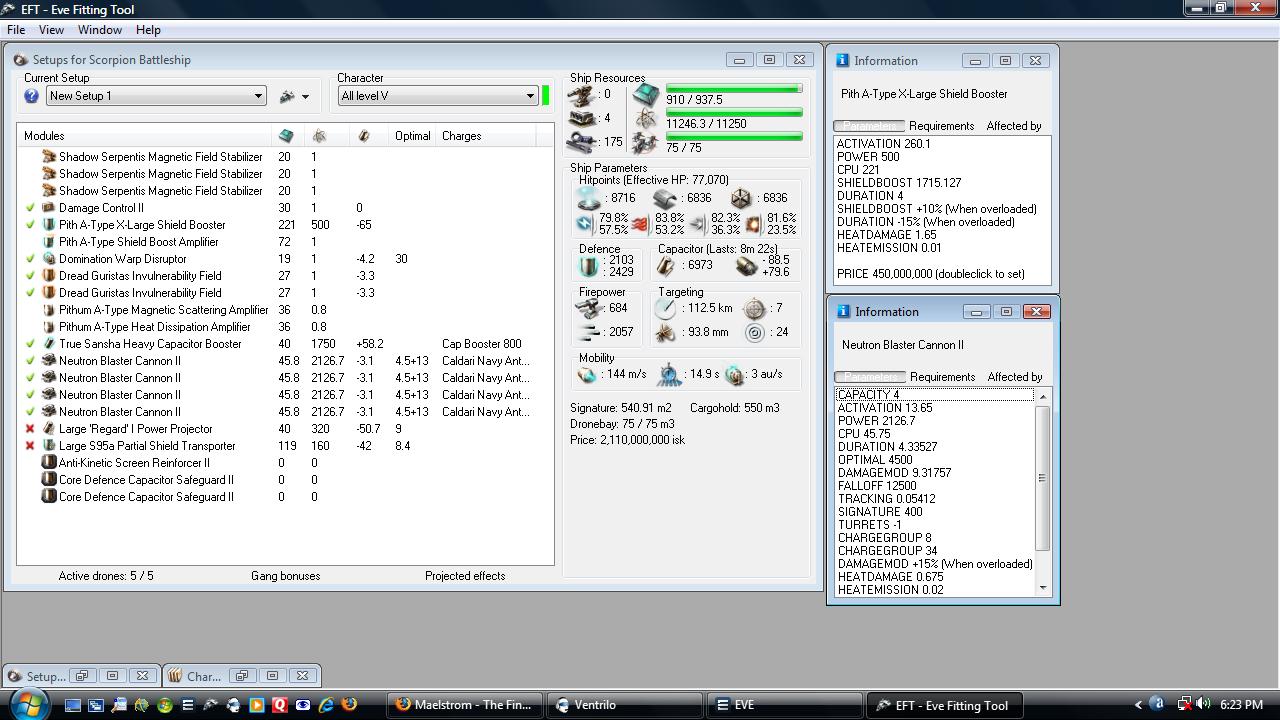This screenshot has width=1280, height=720.
Task: Toggle the True Sansha Heavy Capacitor Booster checkmark
Action: (x=31, y=344)
